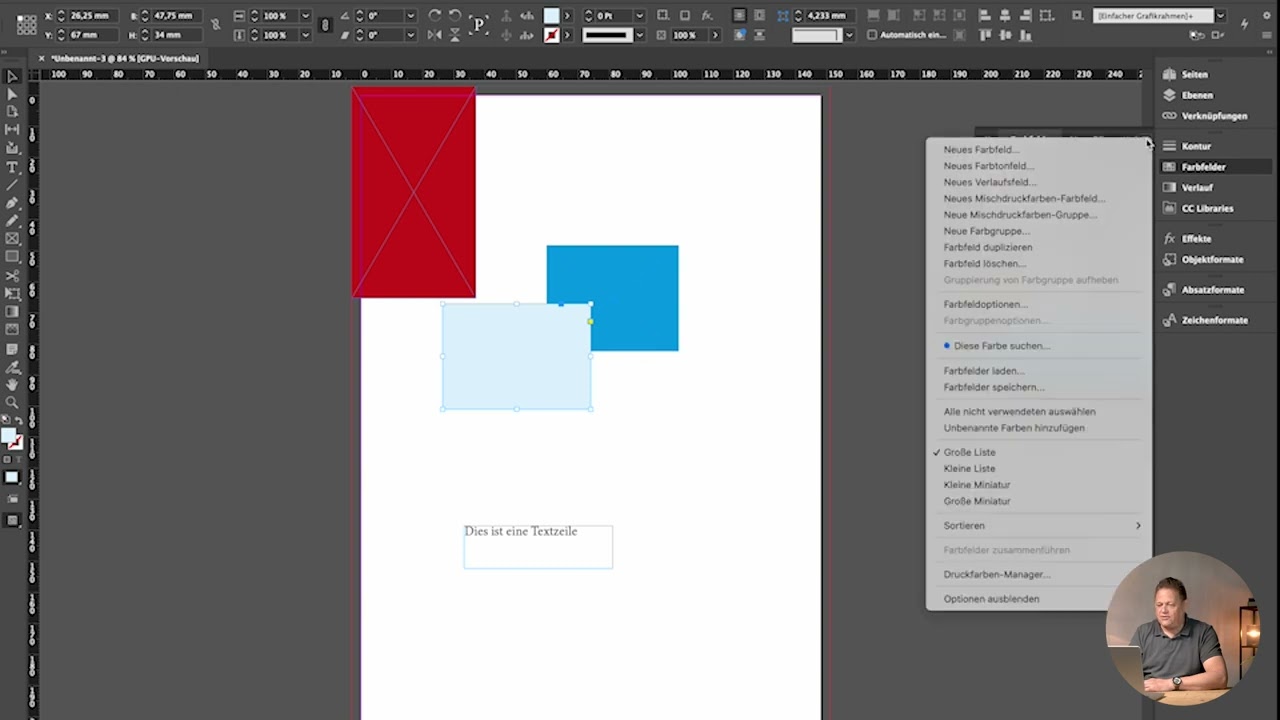Viewport: 1280px width, 720px height.
Task: Choose Optionen ausblenden menu entry
Action: pos(991,599)
